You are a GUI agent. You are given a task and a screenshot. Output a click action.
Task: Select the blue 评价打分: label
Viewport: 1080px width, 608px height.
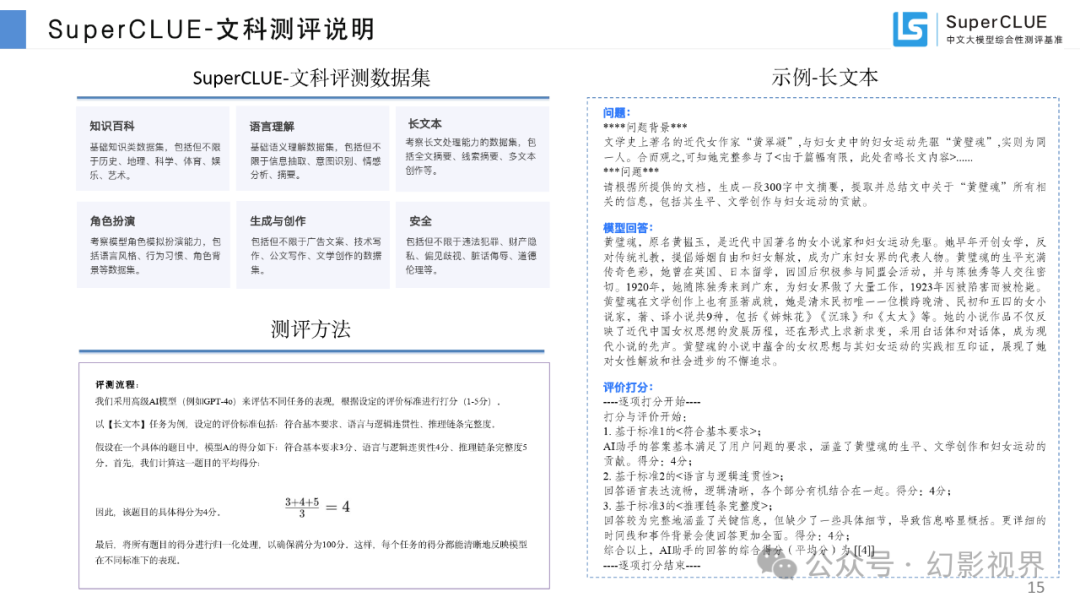click(627, 387)
